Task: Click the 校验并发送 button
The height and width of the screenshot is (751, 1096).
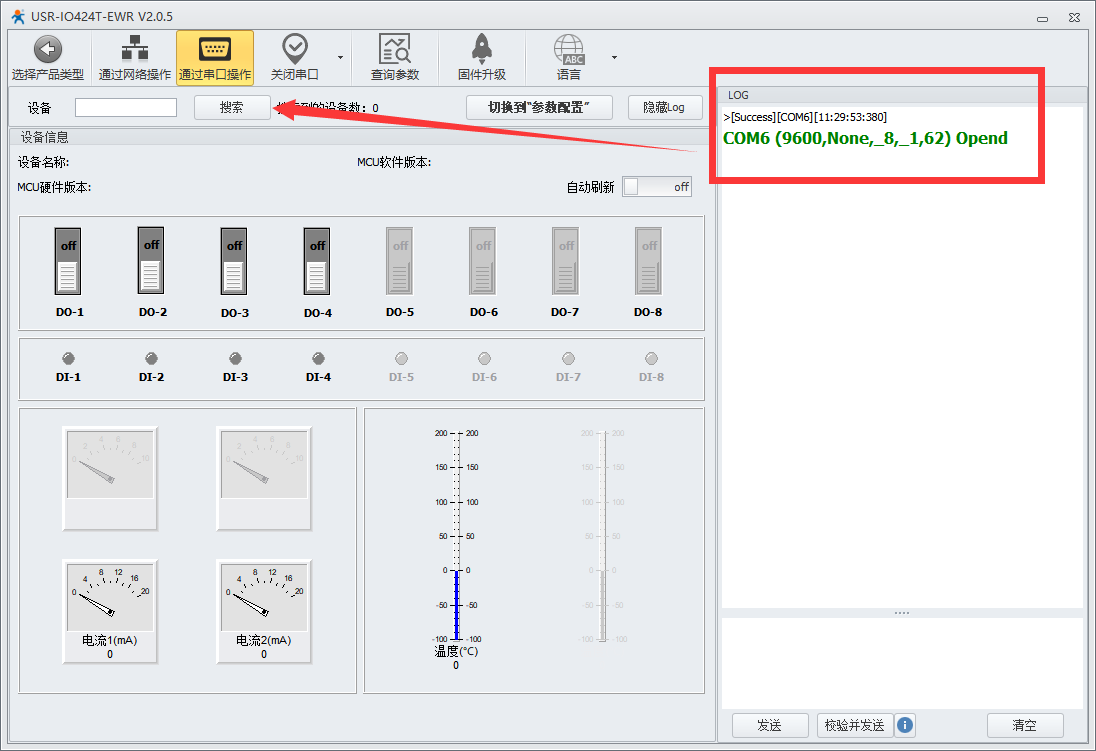Action: [x=855, y=725]
